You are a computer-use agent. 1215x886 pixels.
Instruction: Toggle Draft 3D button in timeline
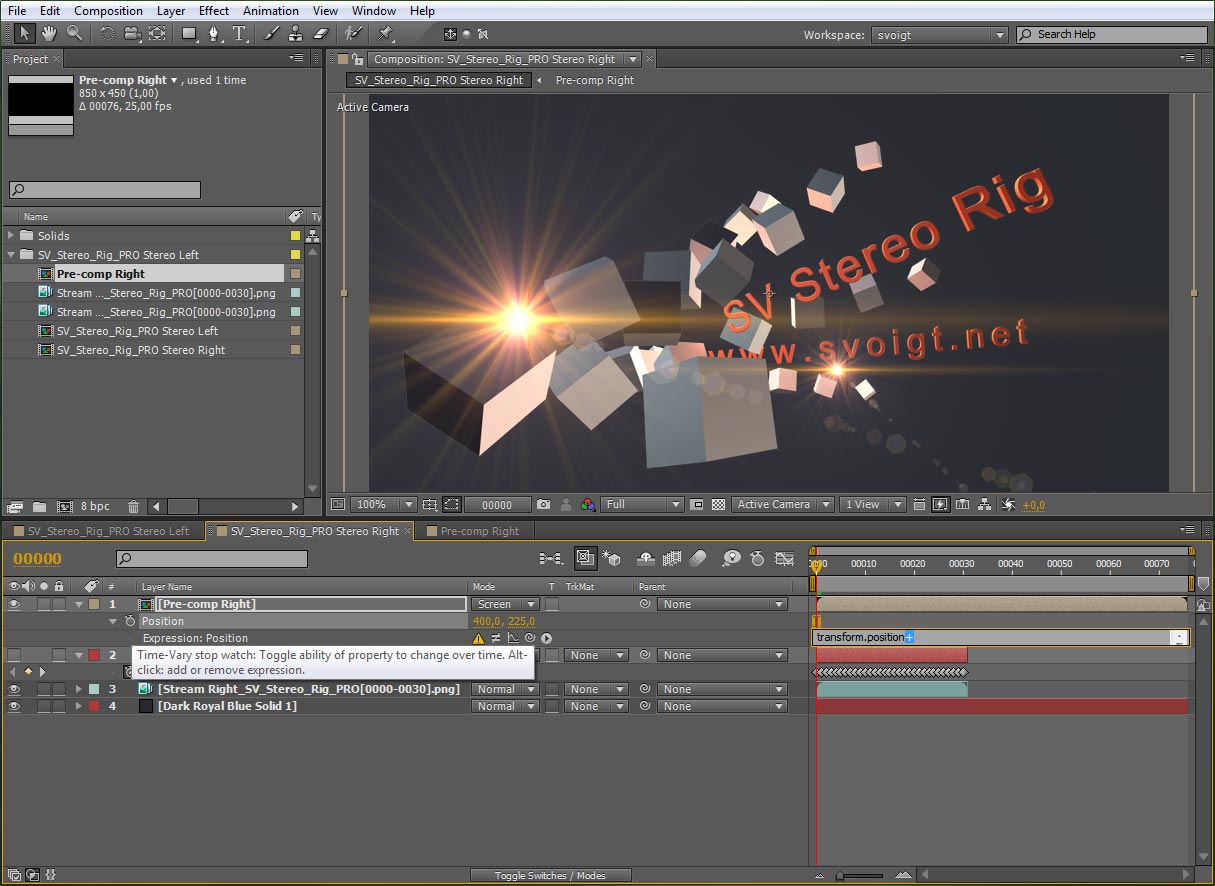tap(612, 558)
